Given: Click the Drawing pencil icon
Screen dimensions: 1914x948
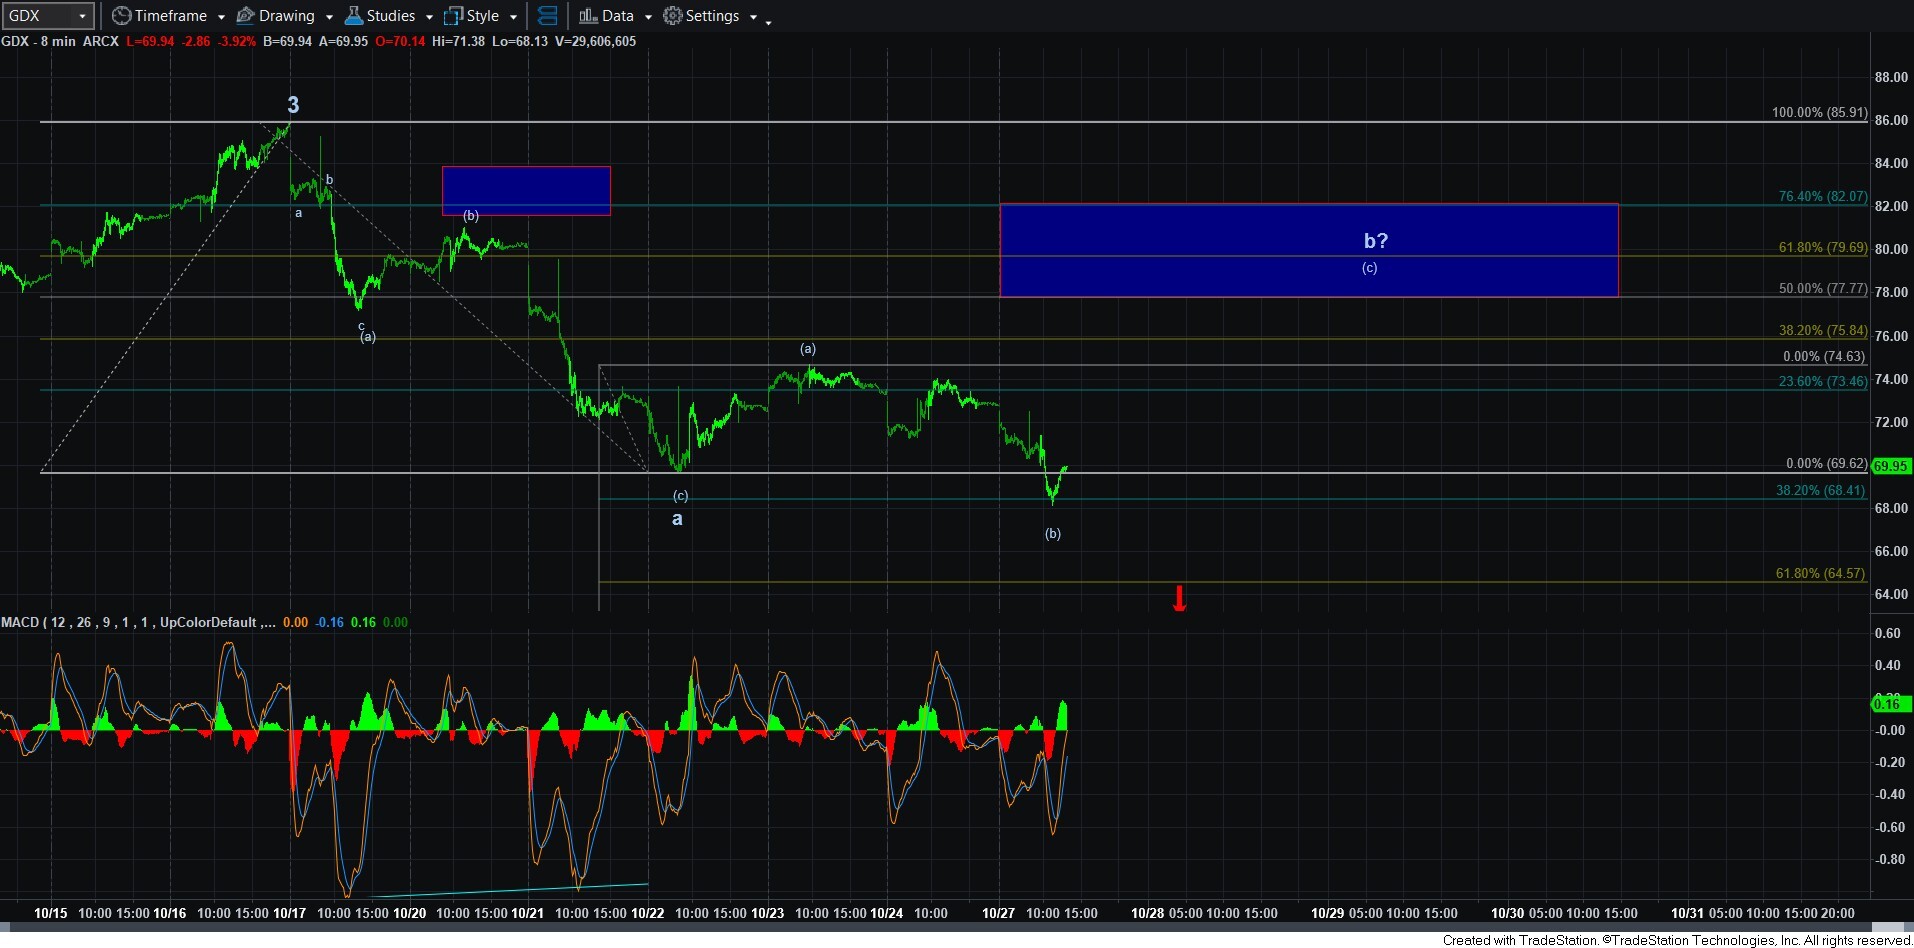Looking at the screenshot, I should coord(245,16).
